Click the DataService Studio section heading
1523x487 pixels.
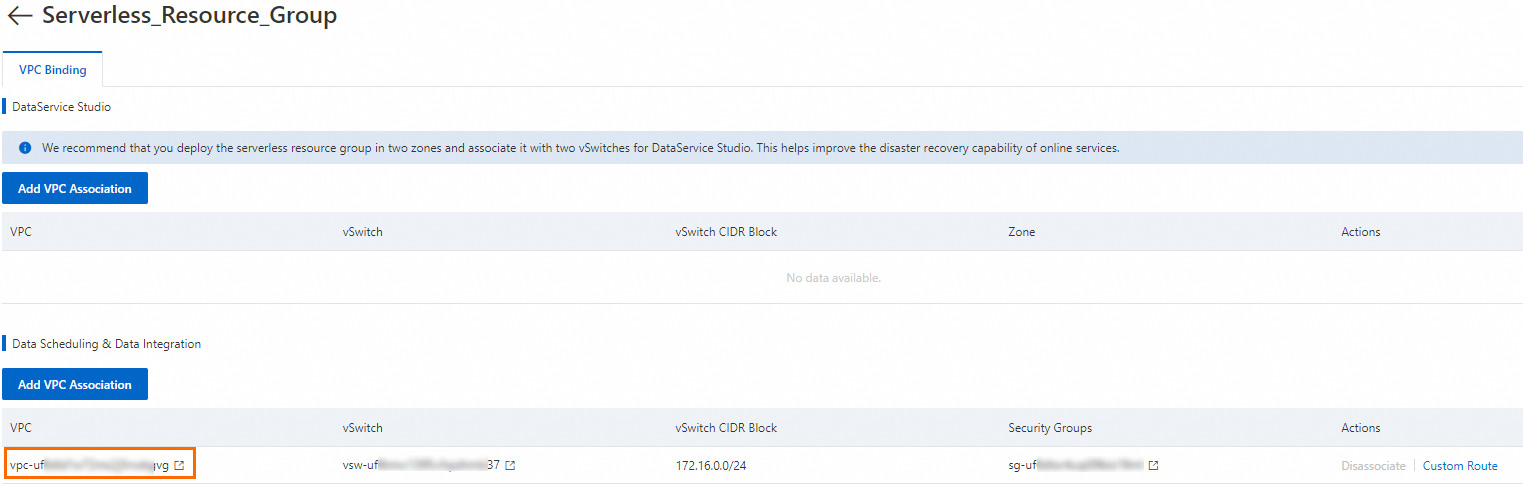point(61,106)
